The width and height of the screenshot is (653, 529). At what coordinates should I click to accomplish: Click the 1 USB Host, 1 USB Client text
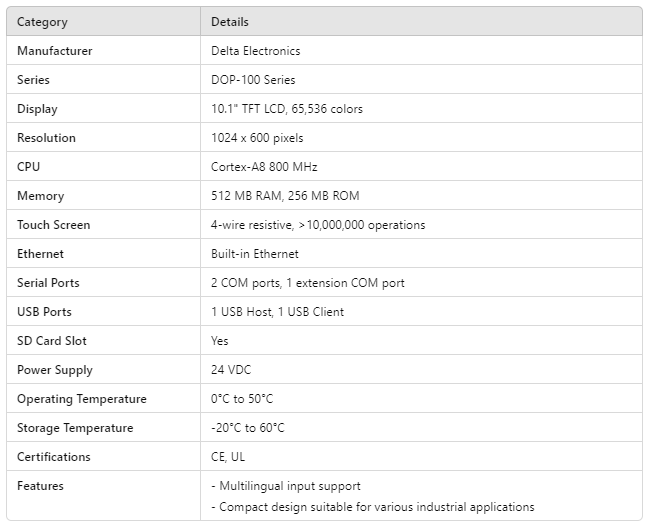[x=277, y=312]
